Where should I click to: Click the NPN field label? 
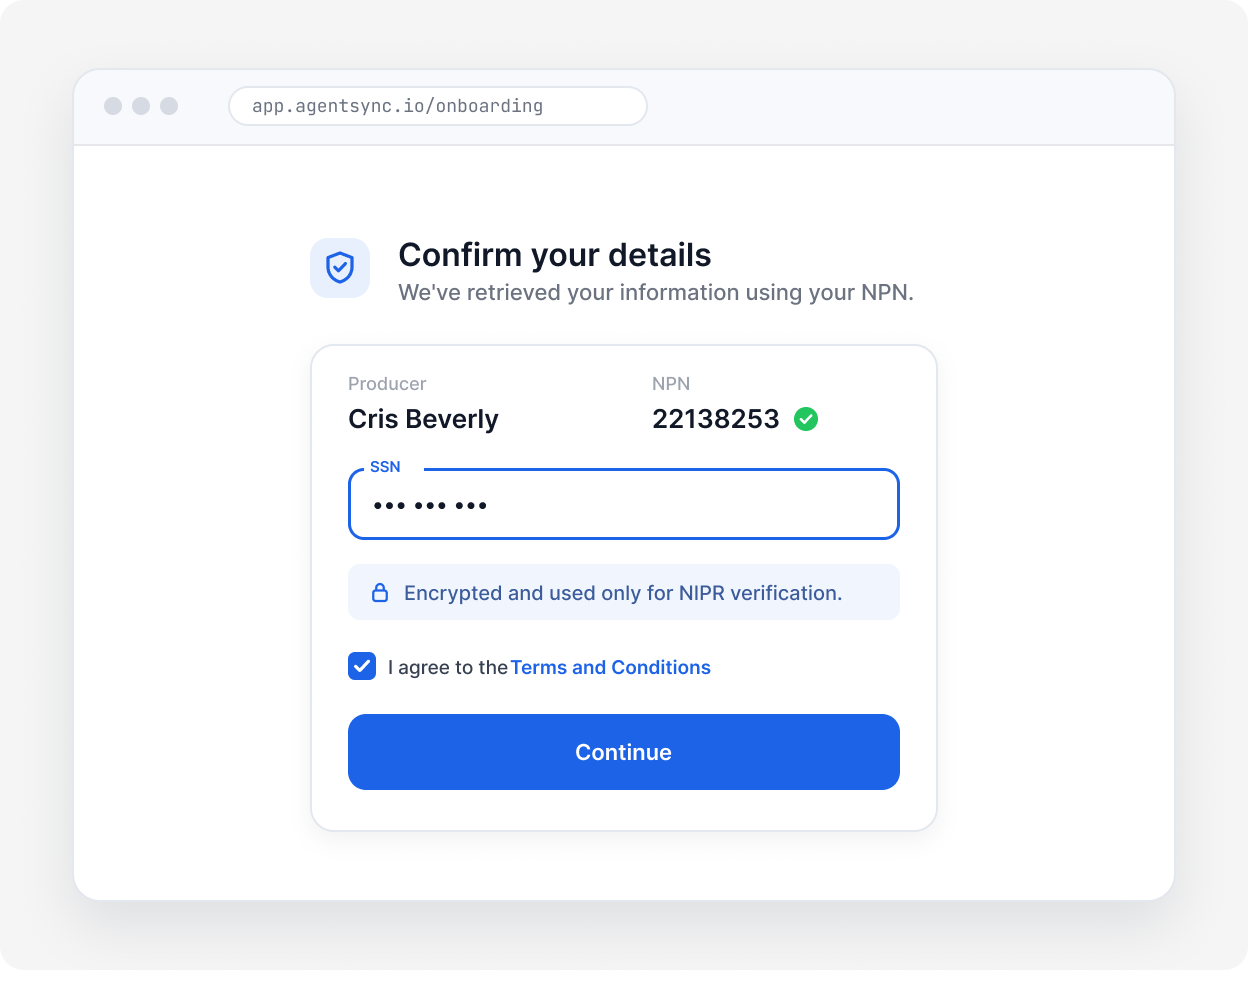[x=671, y=384]
